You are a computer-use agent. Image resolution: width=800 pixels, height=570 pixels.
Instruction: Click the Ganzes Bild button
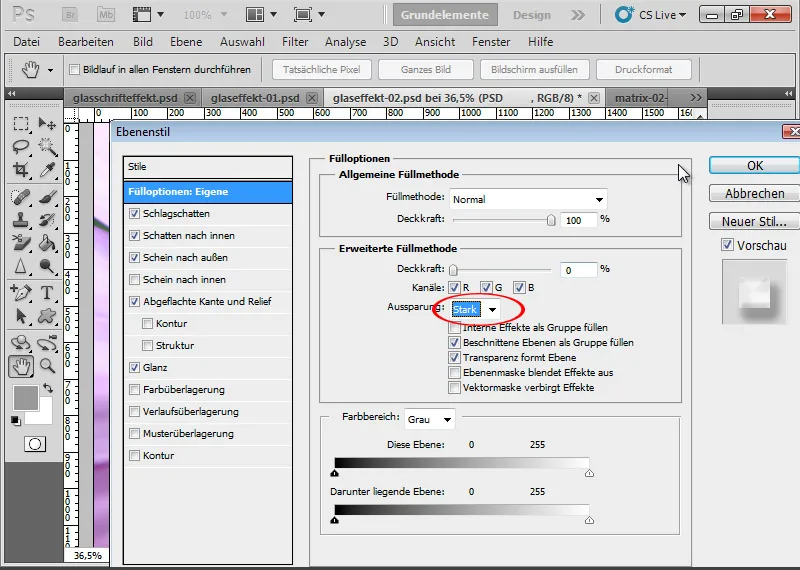426,69
